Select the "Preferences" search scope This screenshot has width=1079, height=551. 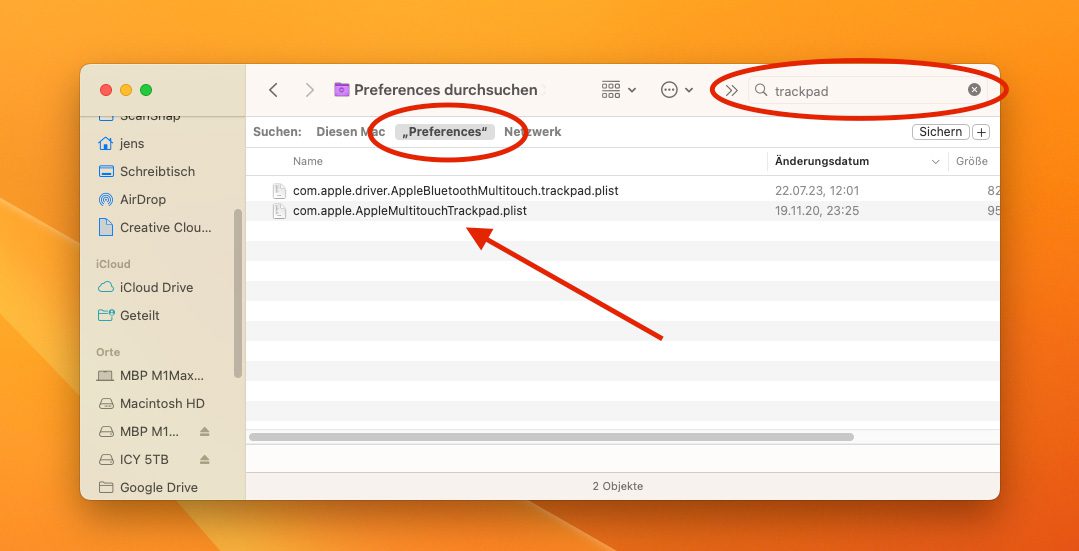[444, 132]
